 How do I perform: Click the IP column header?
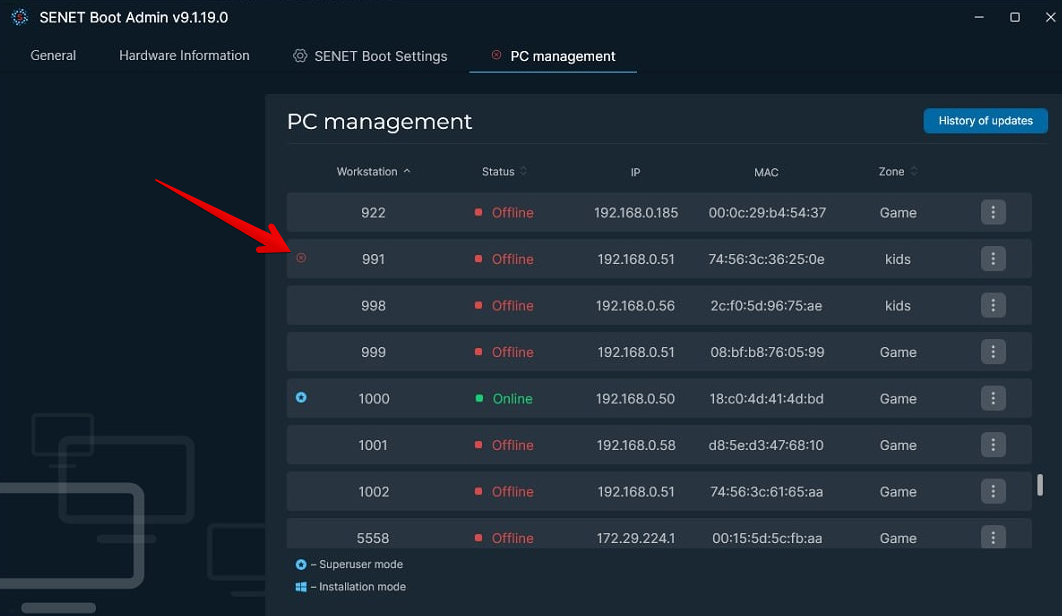[635, 172]
